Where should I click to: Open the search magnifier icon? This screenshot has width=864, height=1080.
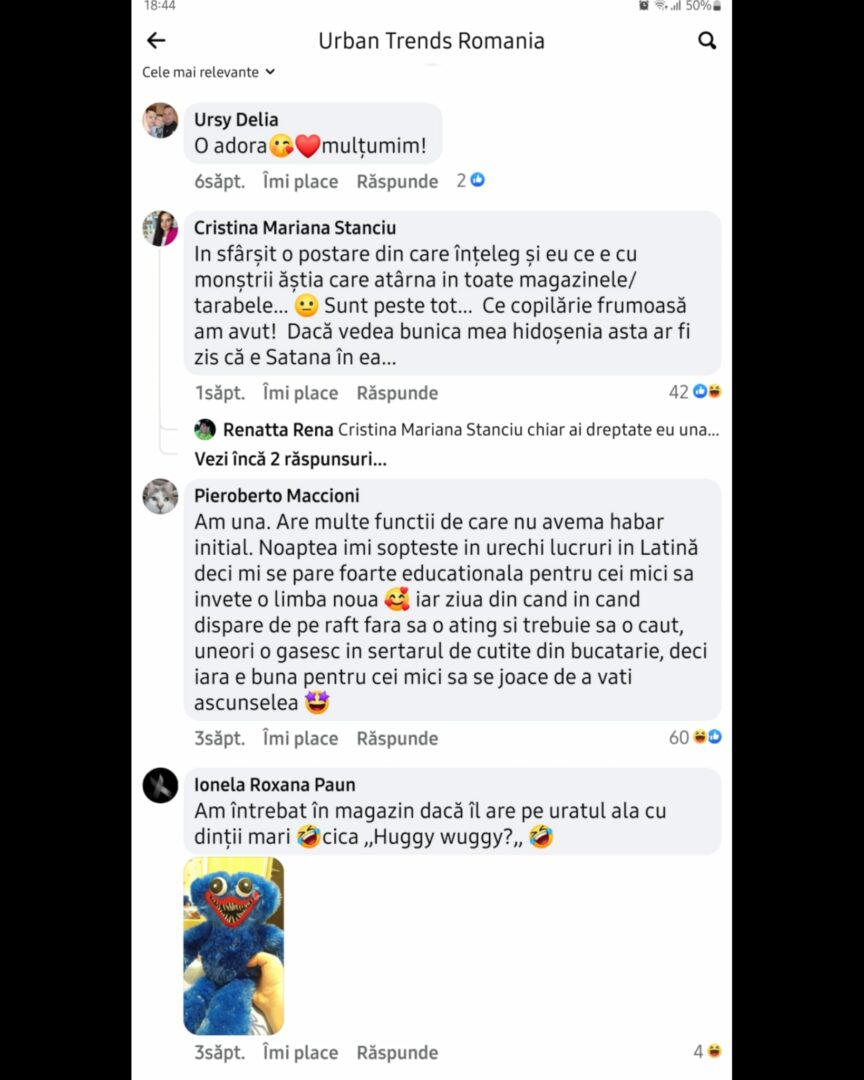(x=707, y=41)
